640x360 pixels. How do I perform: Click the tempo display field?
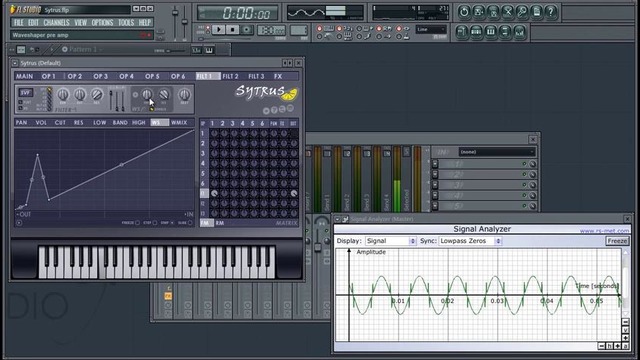271,30
